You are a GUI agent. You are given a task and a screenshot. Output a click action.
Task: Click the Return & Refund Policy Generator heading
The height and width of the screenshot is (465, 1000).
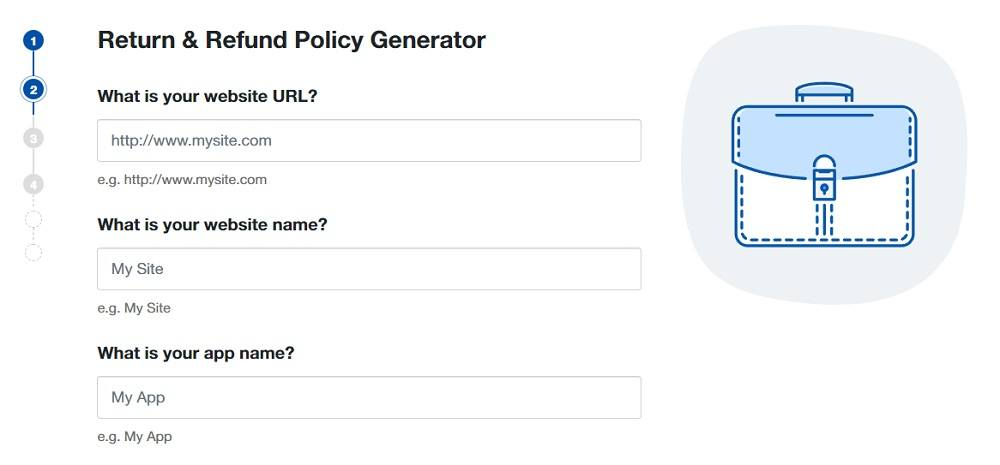pos(291,41)
